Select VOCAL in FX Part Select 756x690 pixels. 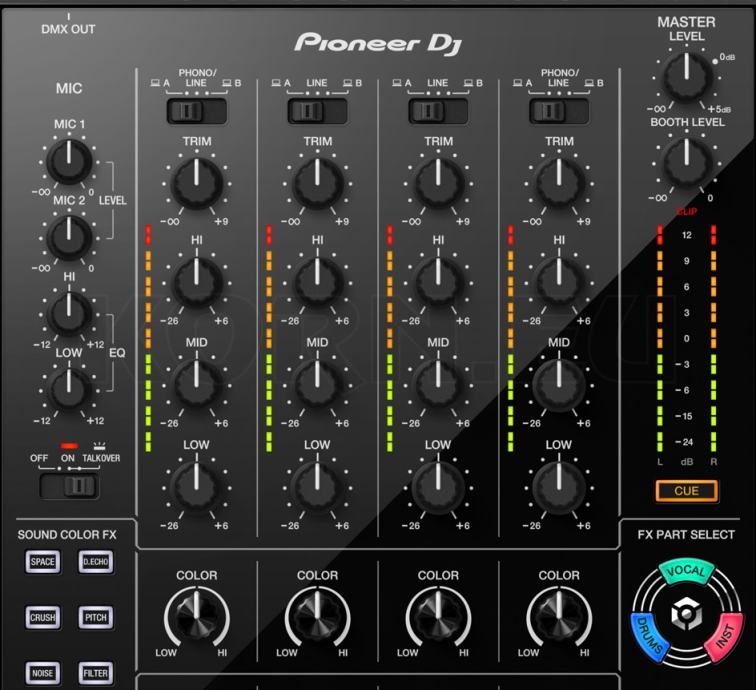pos(686,572)
